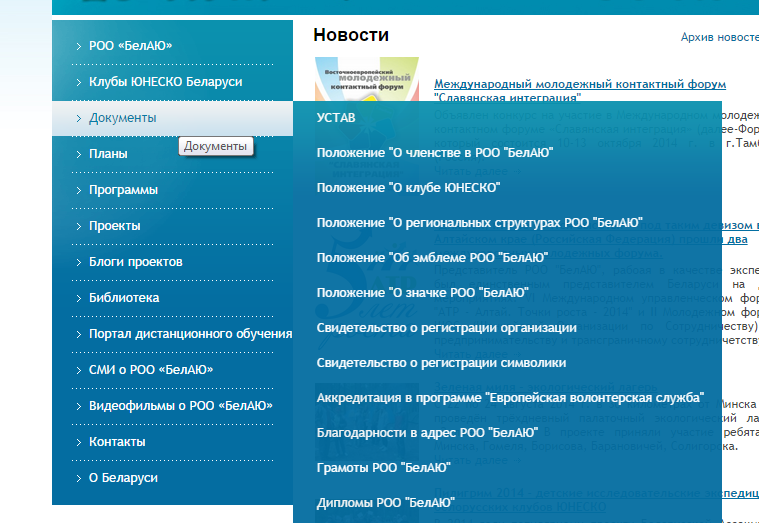Screen dimensions: 759x523
Task: Click the chevron arrow beside Документы
Action: (79, 119)
